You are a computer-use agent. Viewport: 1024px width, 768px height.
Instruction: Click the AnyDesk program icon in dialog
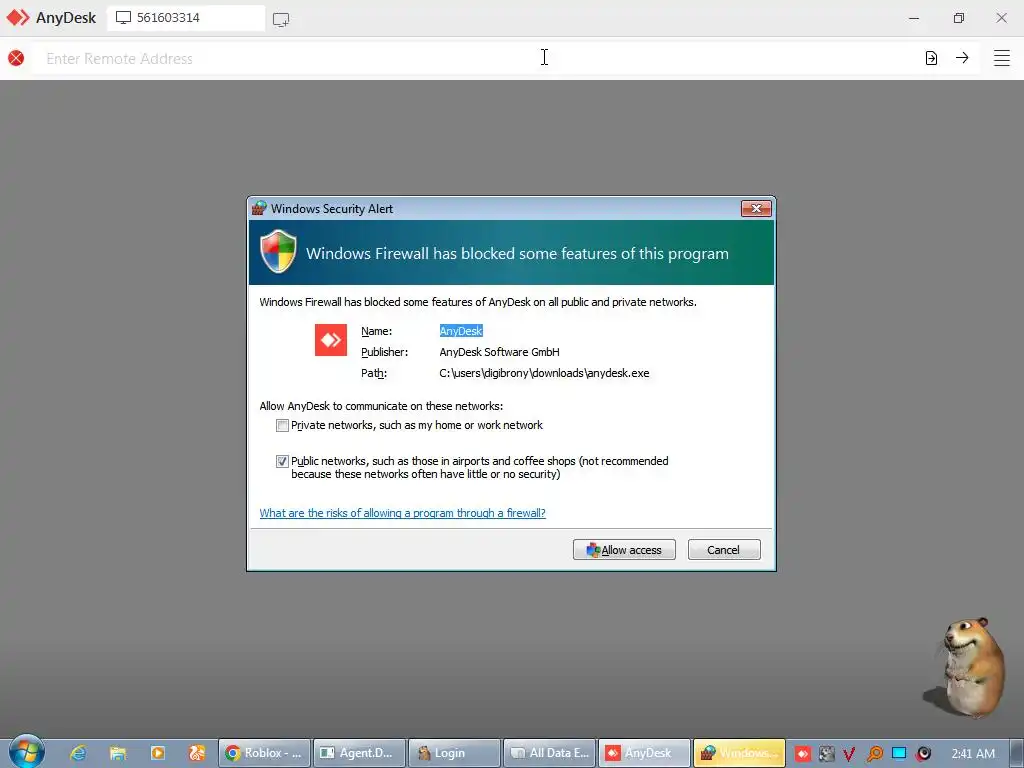coord(331,340)
